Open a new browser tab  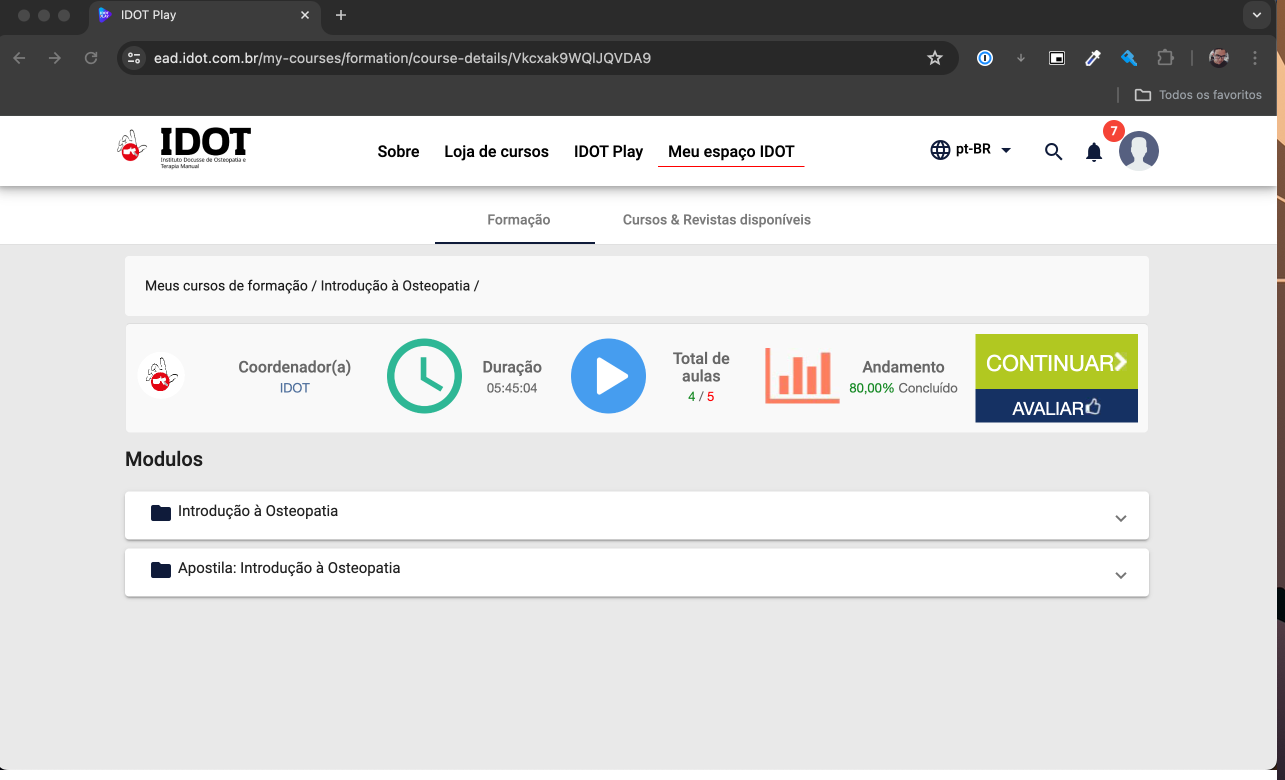coord(341,15)
